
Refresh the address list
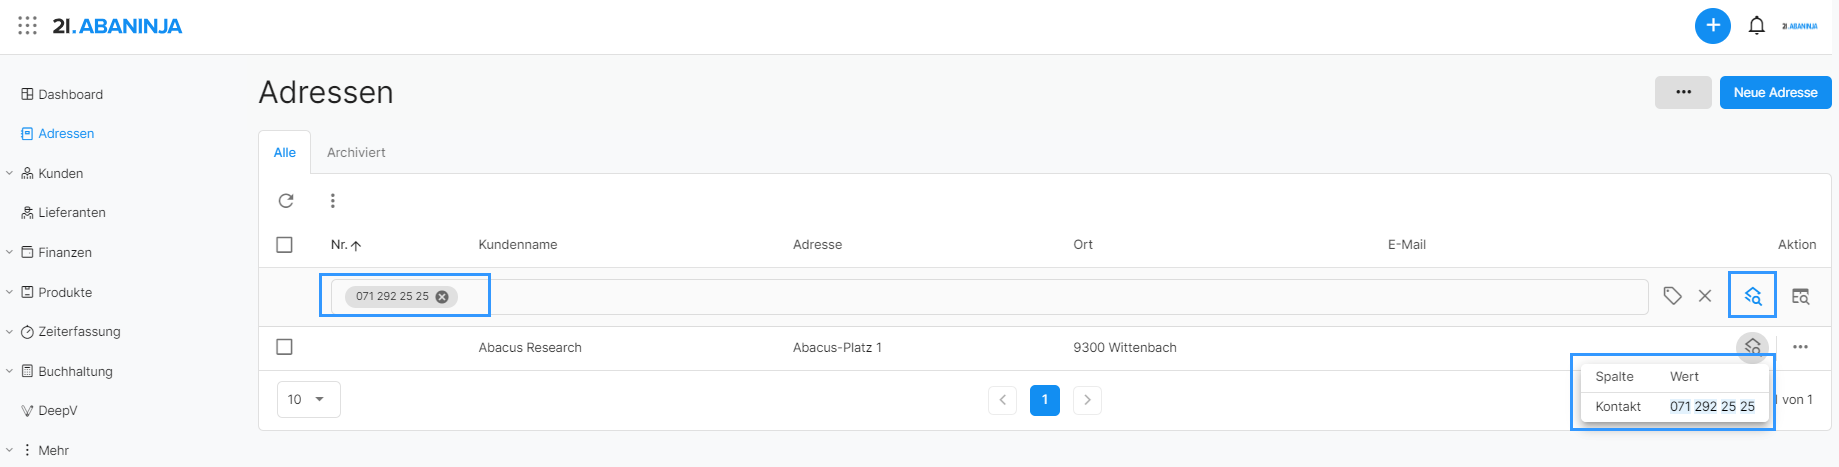[x=286, y=201]
